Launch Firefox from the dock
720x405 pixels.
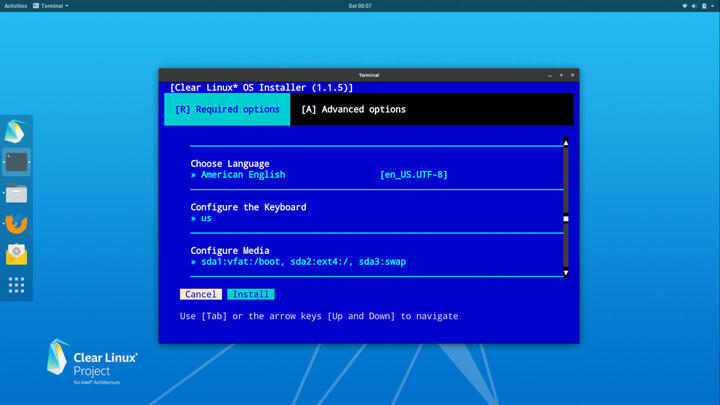[17, 224]
